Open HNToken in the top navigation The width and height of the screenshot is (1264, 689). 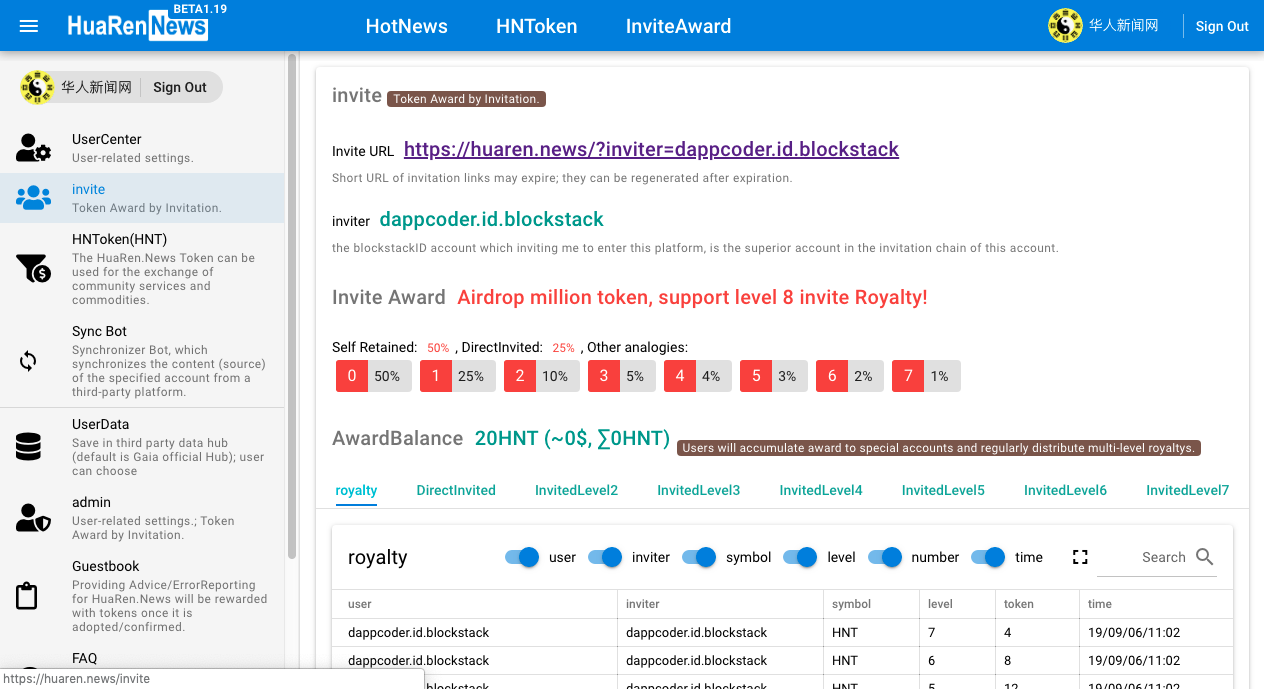pyautogui.click(x=537, y=26)
